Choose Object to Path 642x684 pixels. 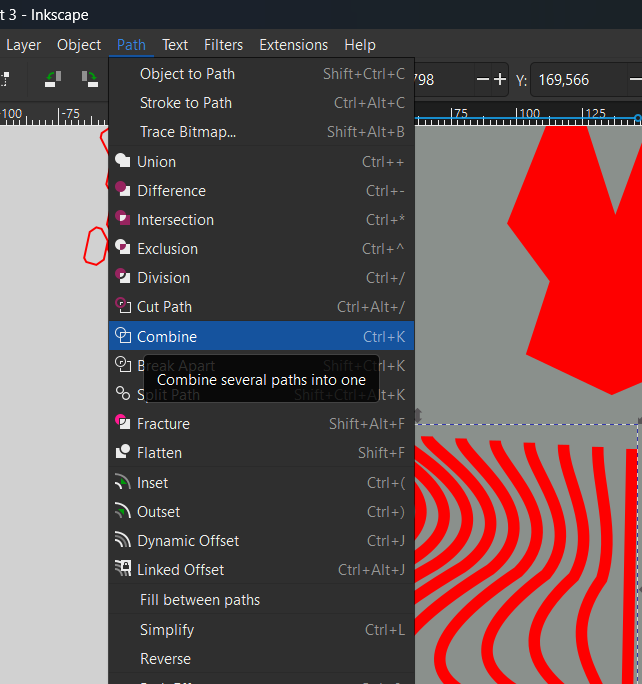tap(261, 74)
